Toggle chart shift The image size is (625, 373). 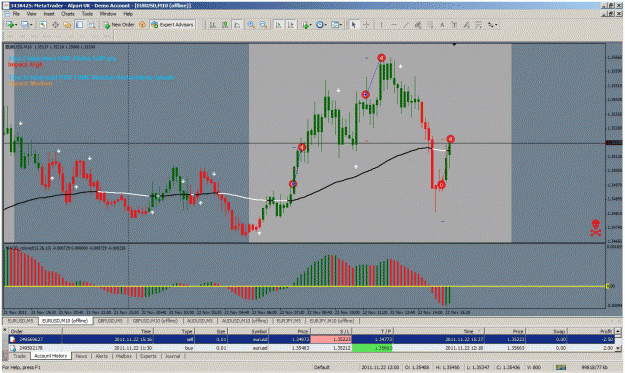click(291, 25)
